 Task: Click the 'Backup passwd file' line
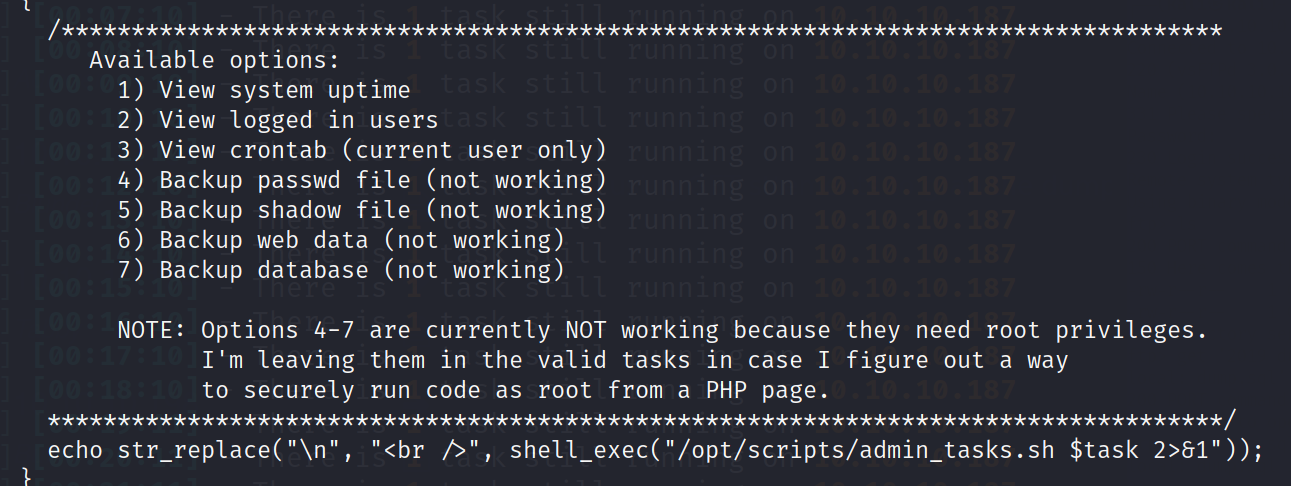coord(284,180)
